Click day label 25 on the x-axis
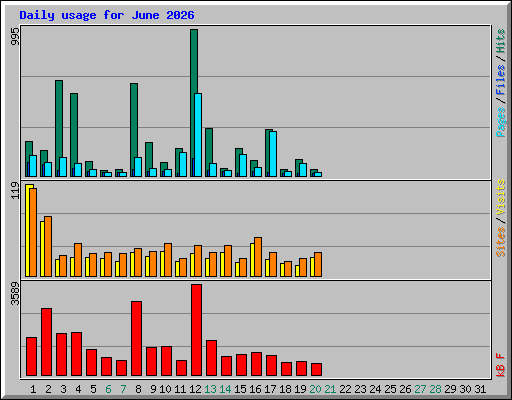Screen dimensions: 512x400 point(390,389)
